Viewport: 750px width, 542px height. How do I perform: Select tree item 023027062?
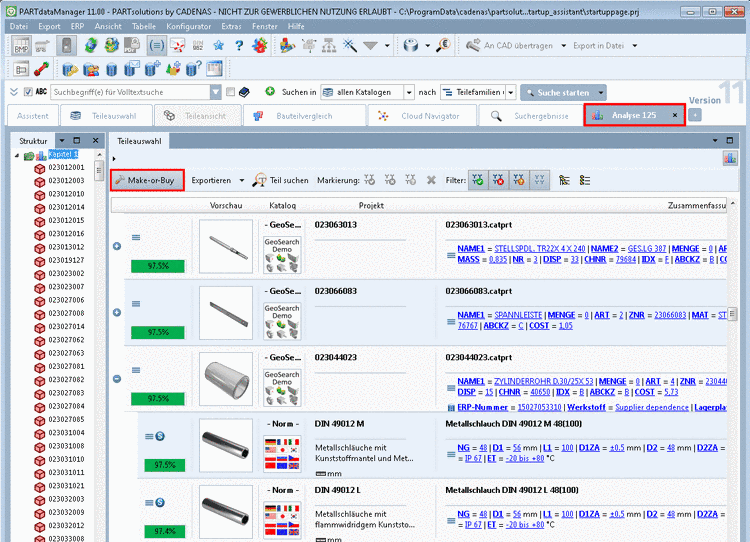[66, 340]
